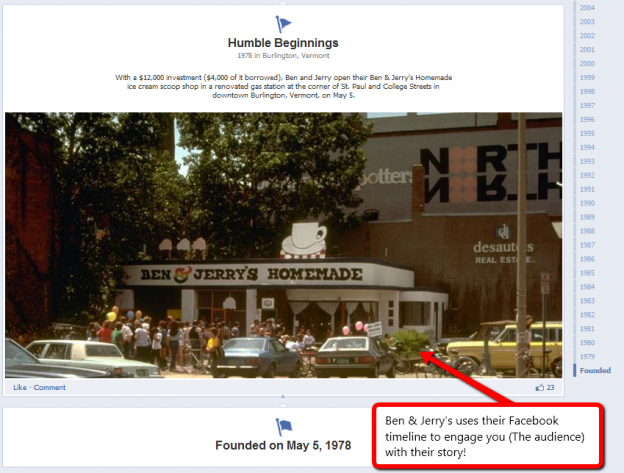
Task: Click the thumbs-up icon showing 23 likes
Action: (540, 387)
